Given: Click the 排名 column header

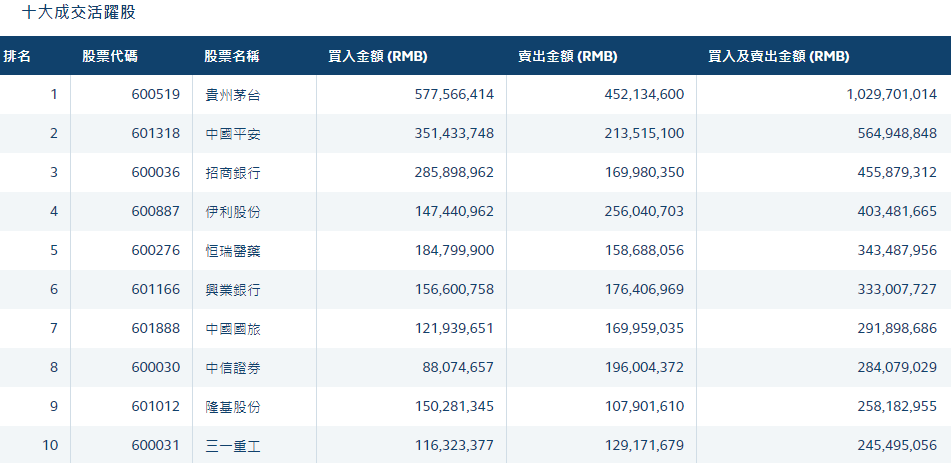Looking at the screenshot, I should coord(18,56).
